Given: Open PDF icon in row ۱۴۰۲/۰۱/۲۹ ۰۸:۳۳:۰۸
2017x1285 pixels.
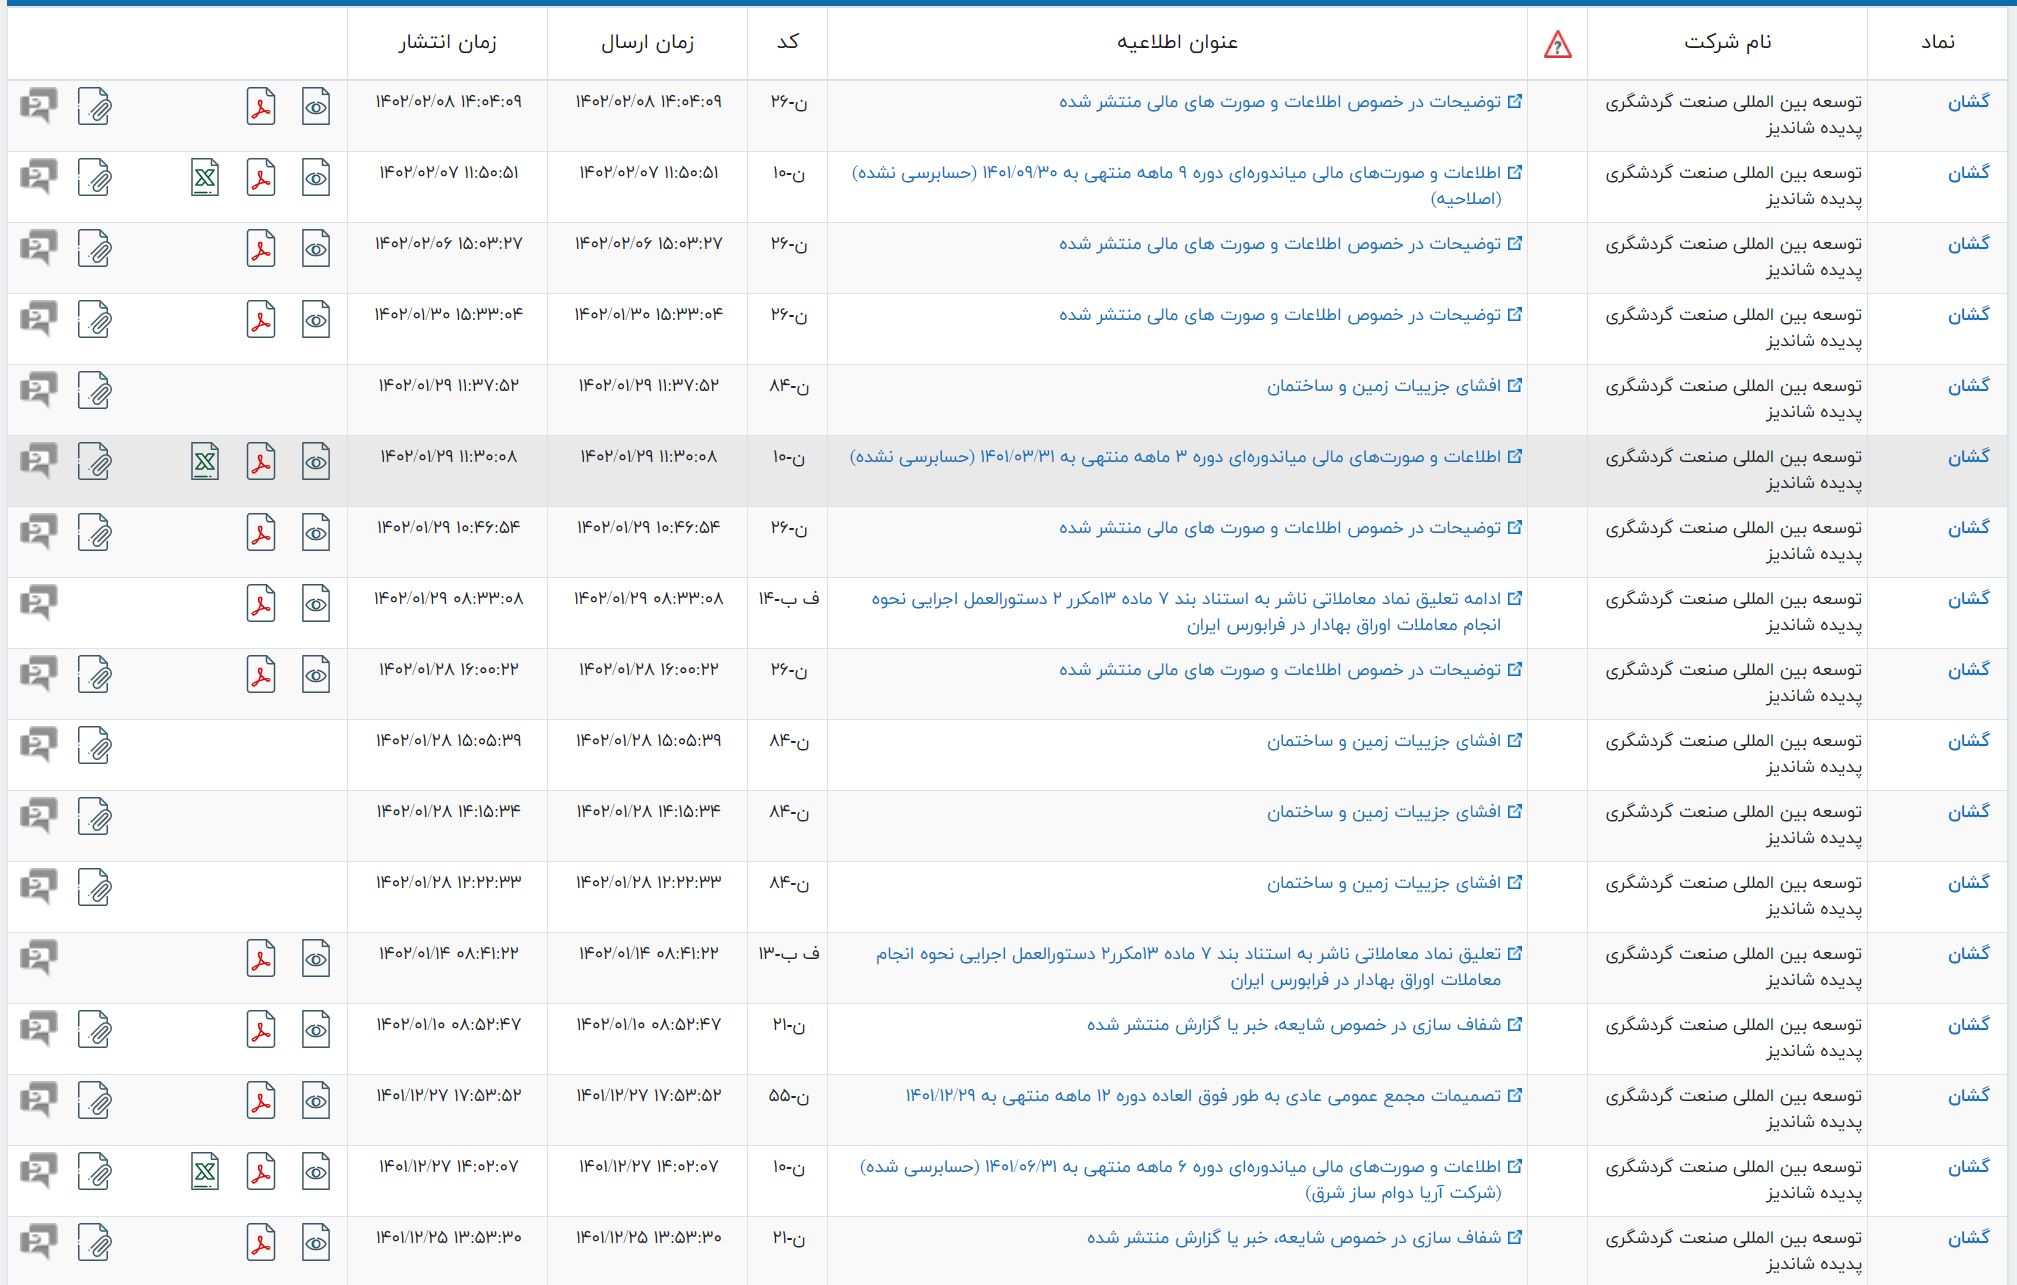Looking at the screenshot, I should (x=261, y=604).
